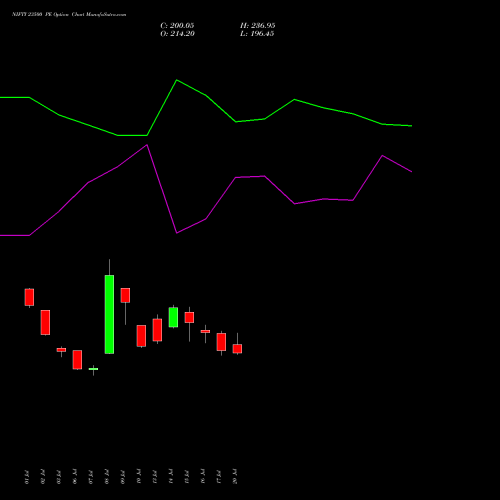Select the small red candle for 03 Jul
This screenshot has height=500, width=500.
coord(61,350)
